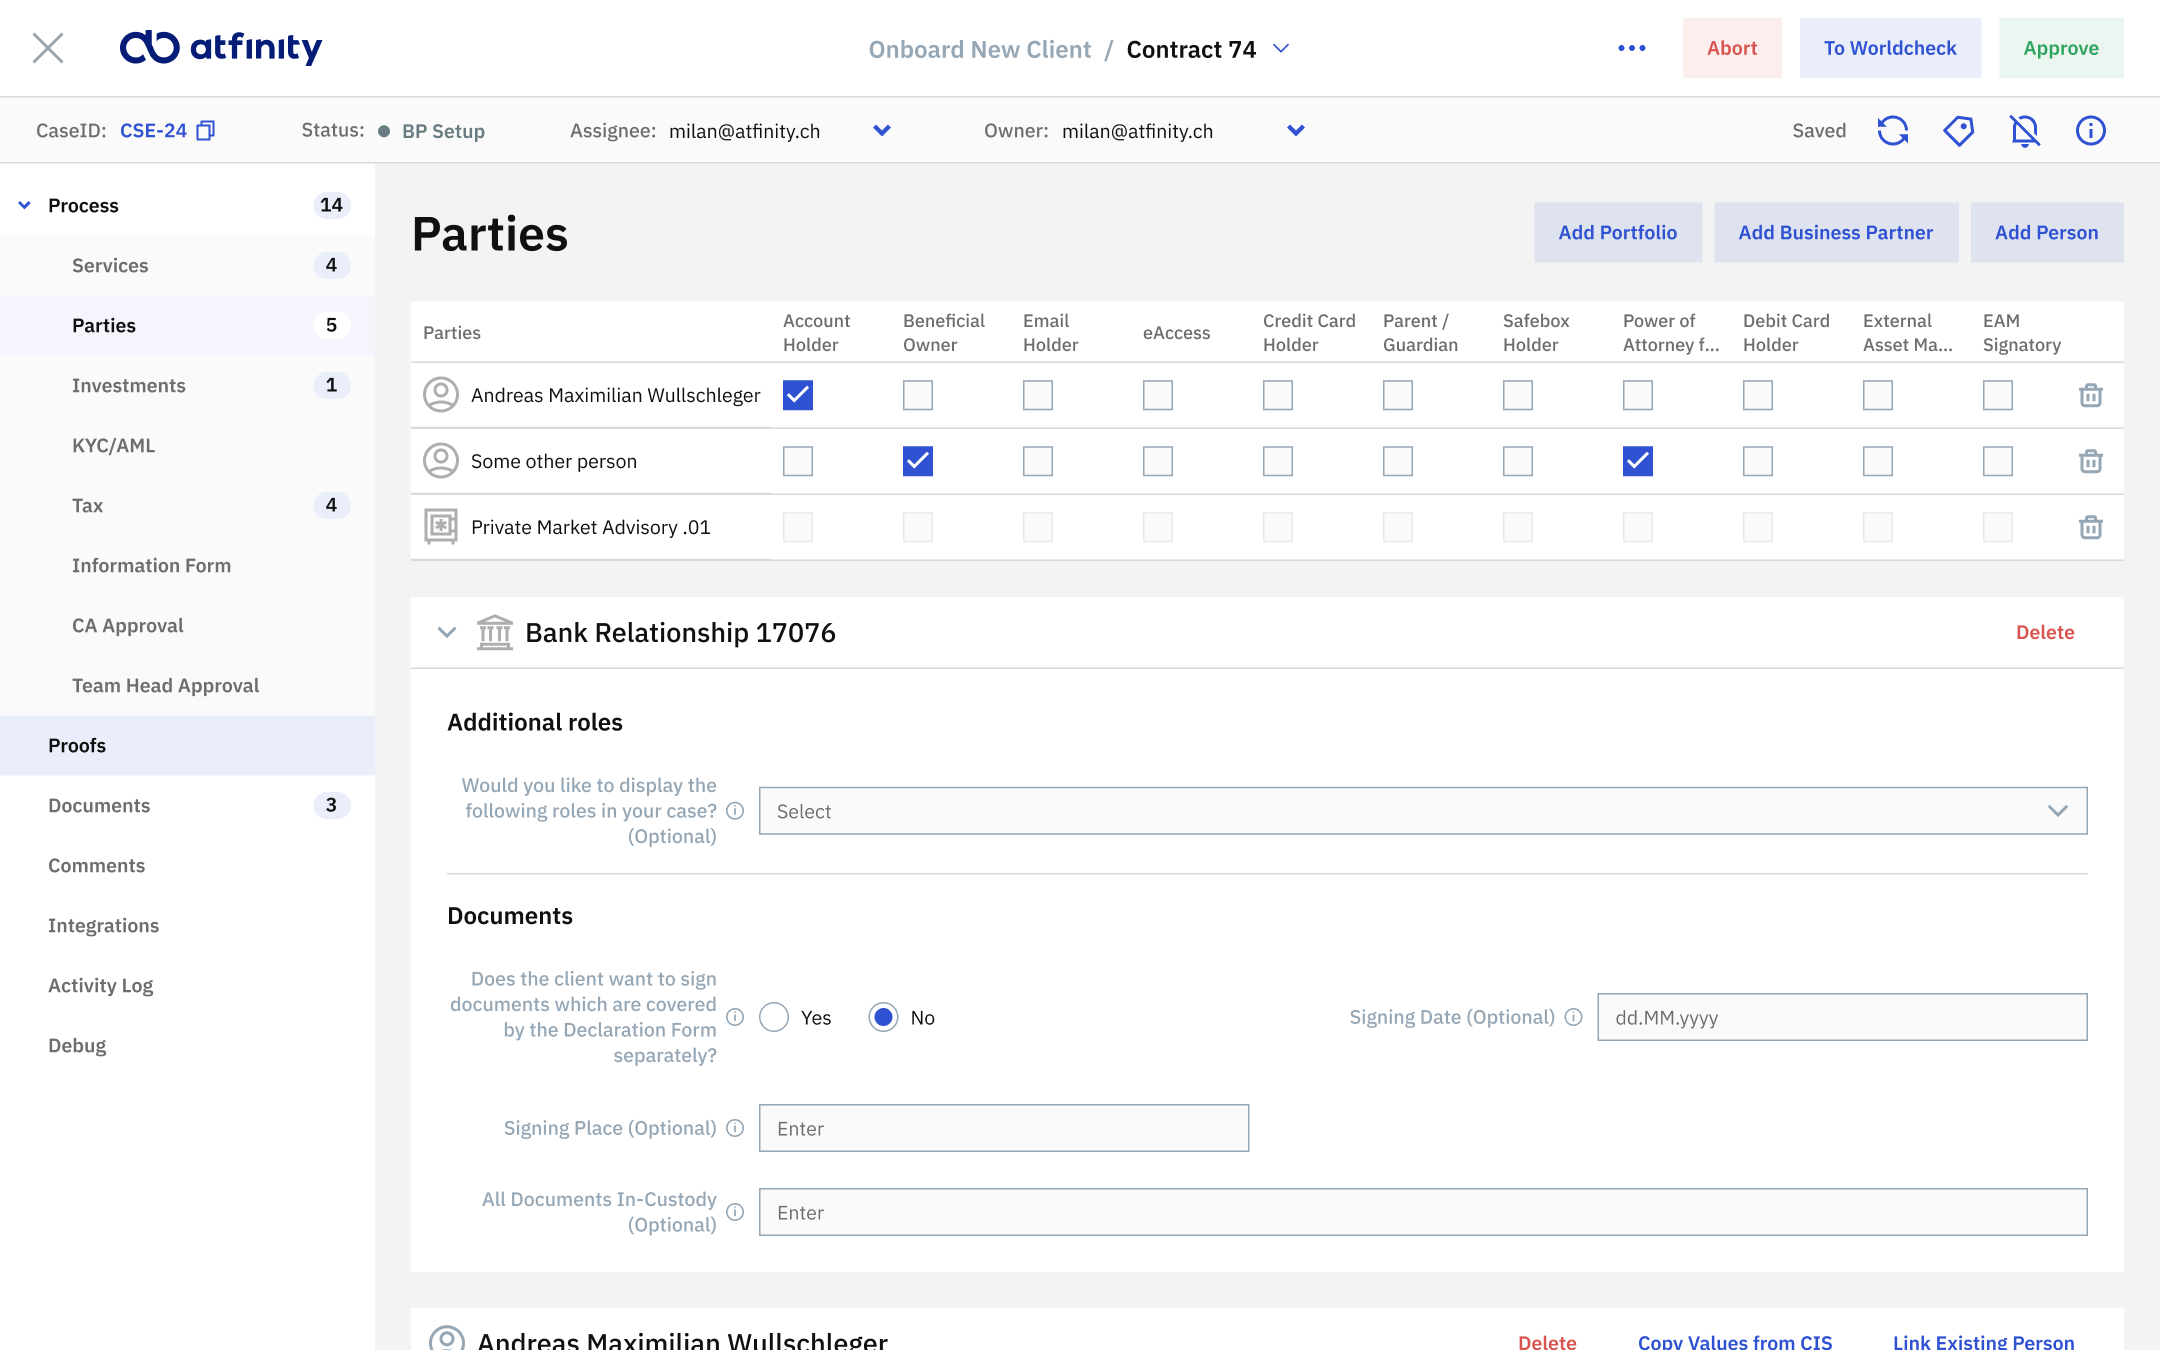Click Add Person

(x=2047, y=232)
